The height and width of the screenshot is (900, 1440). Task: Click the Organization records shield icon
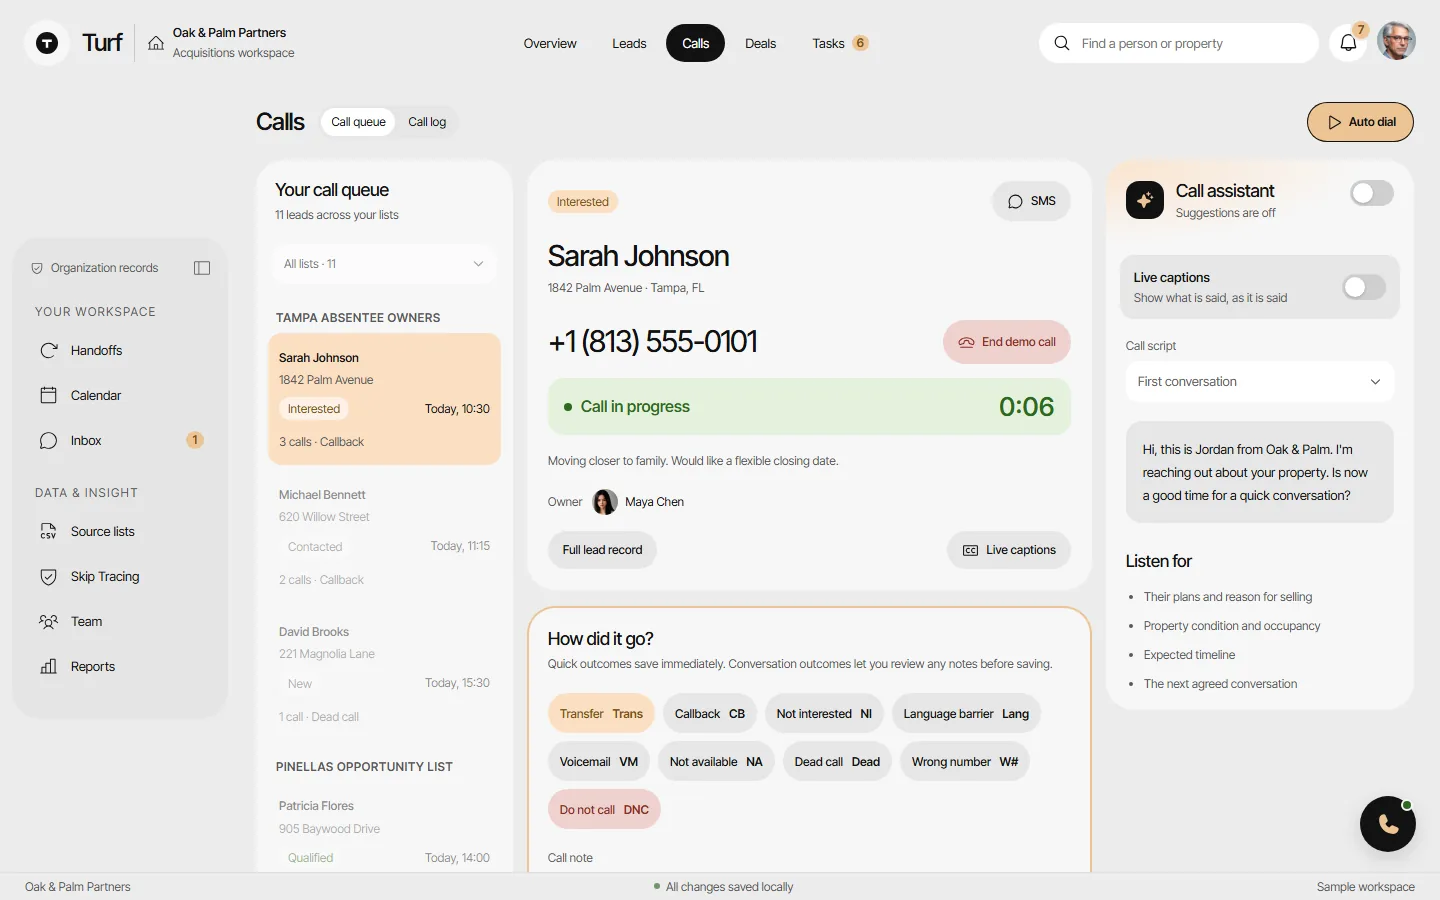pos(37,268)
